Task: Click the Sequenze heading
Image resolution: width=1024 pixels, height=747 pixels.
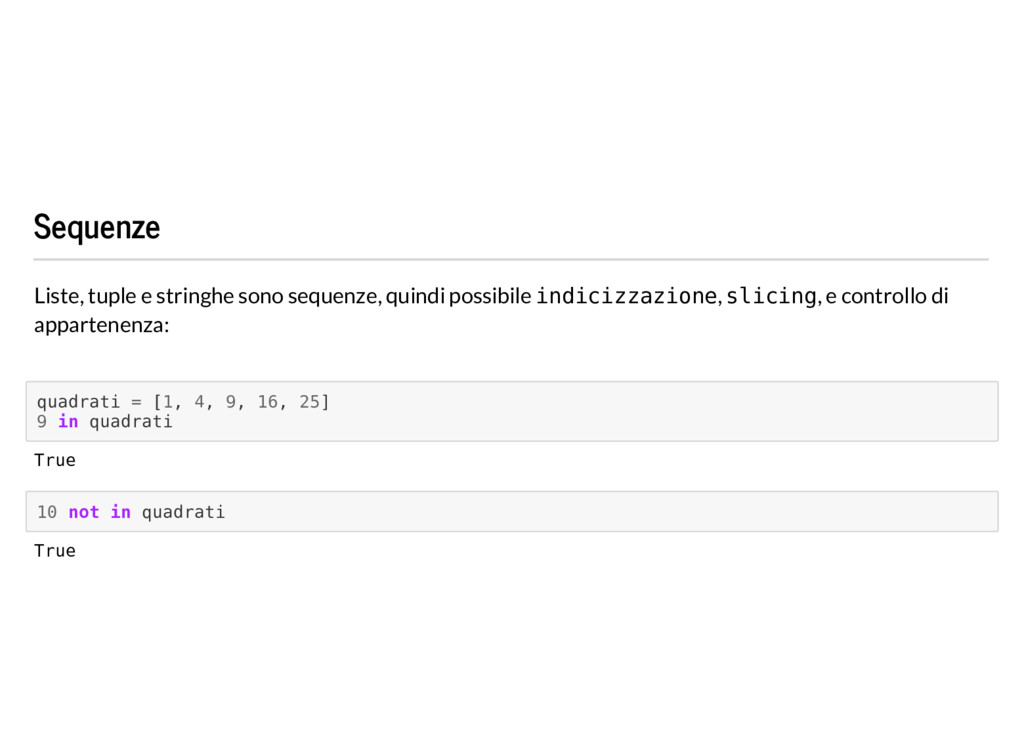Action: click(x=97, y=227)
